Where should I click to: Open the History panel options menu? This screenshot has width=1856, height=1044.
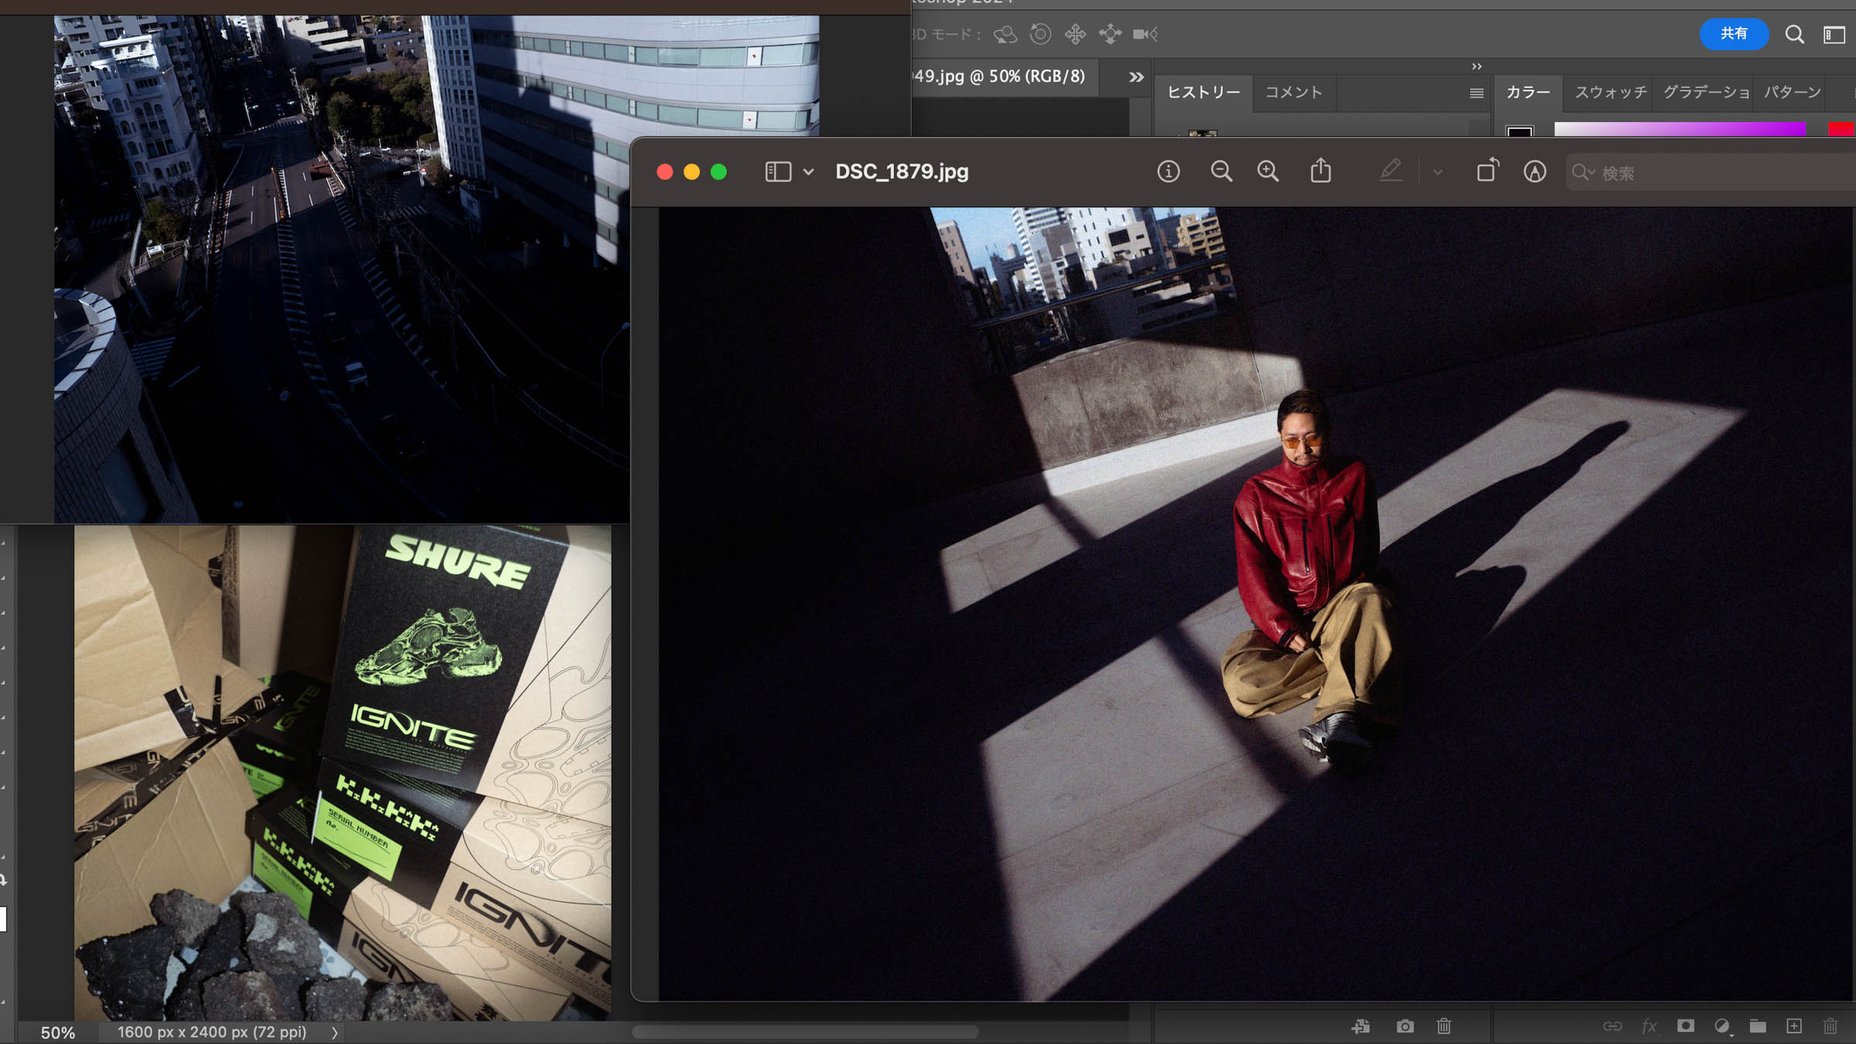point(1476,93)
